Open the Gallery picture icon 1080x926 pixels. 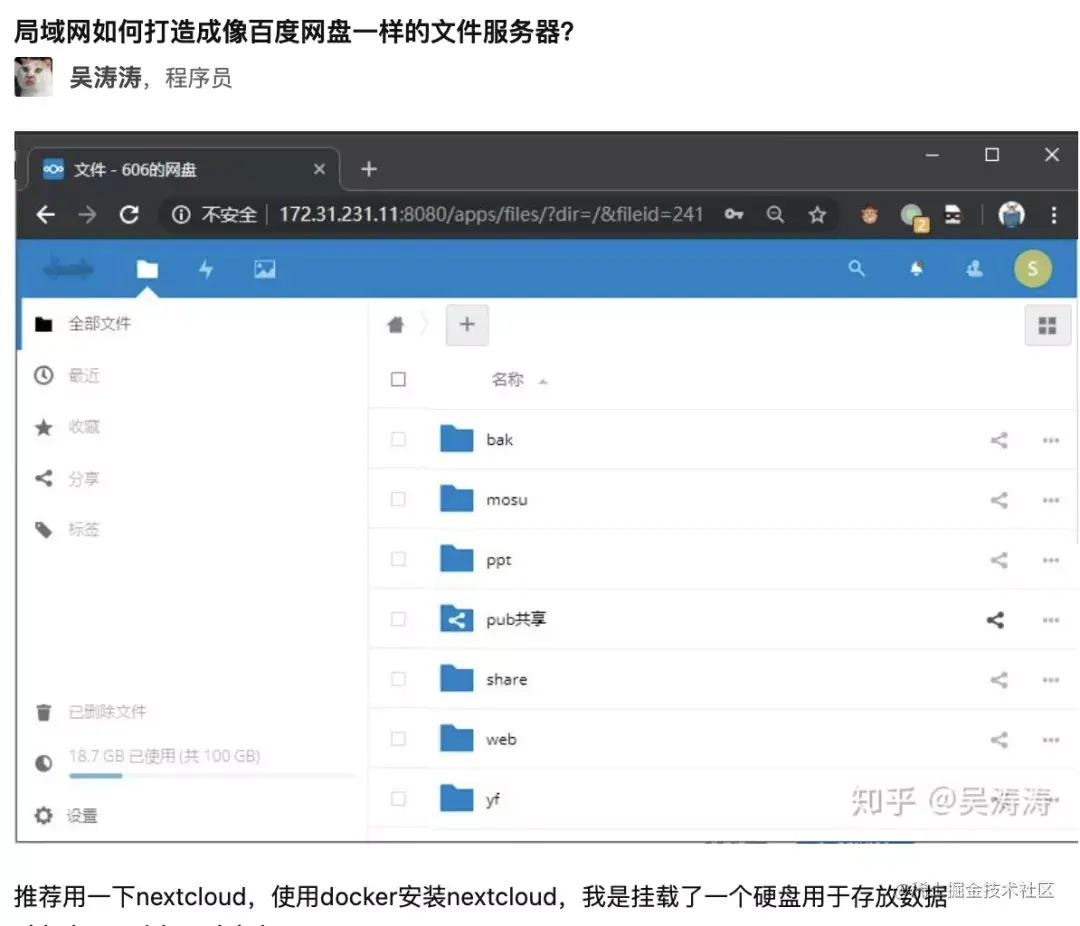point(264,269)
